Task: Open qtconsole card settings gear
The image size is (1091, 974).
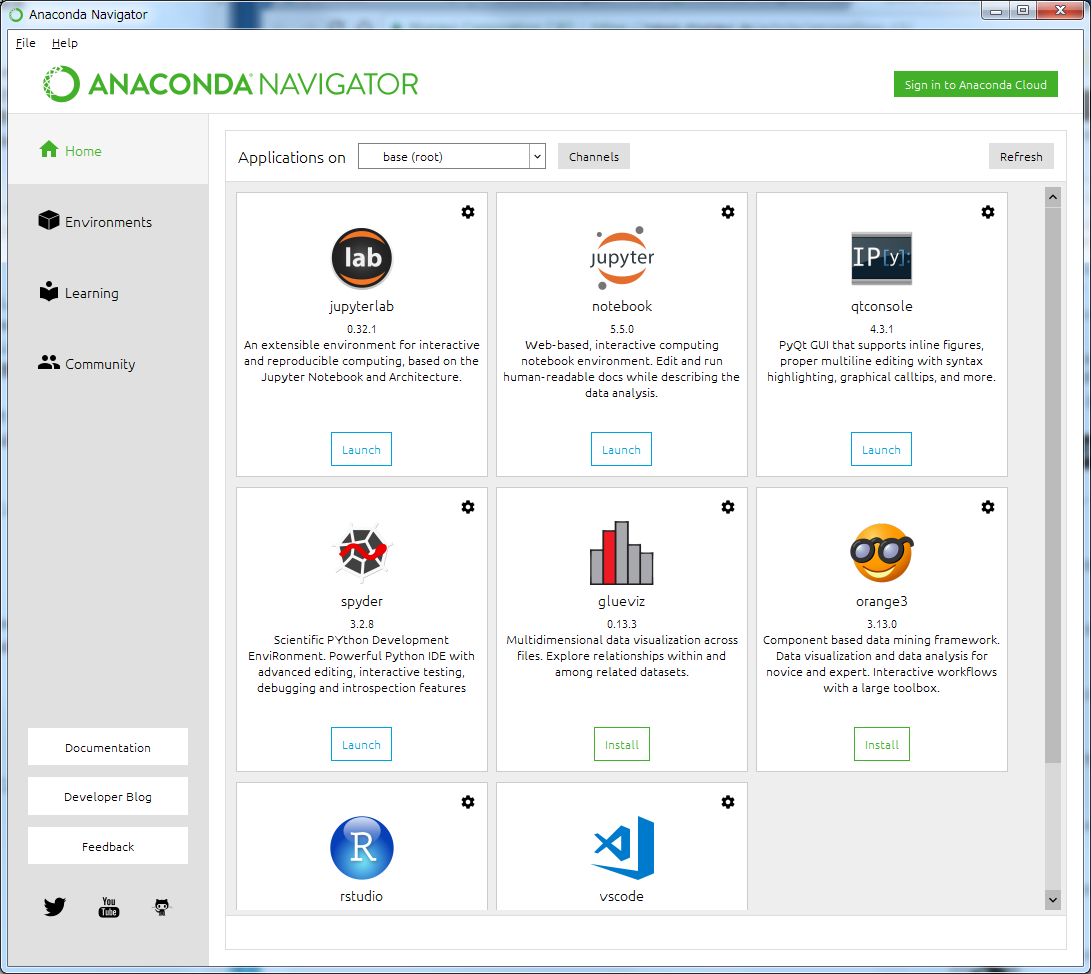Action: coord(987,212)
